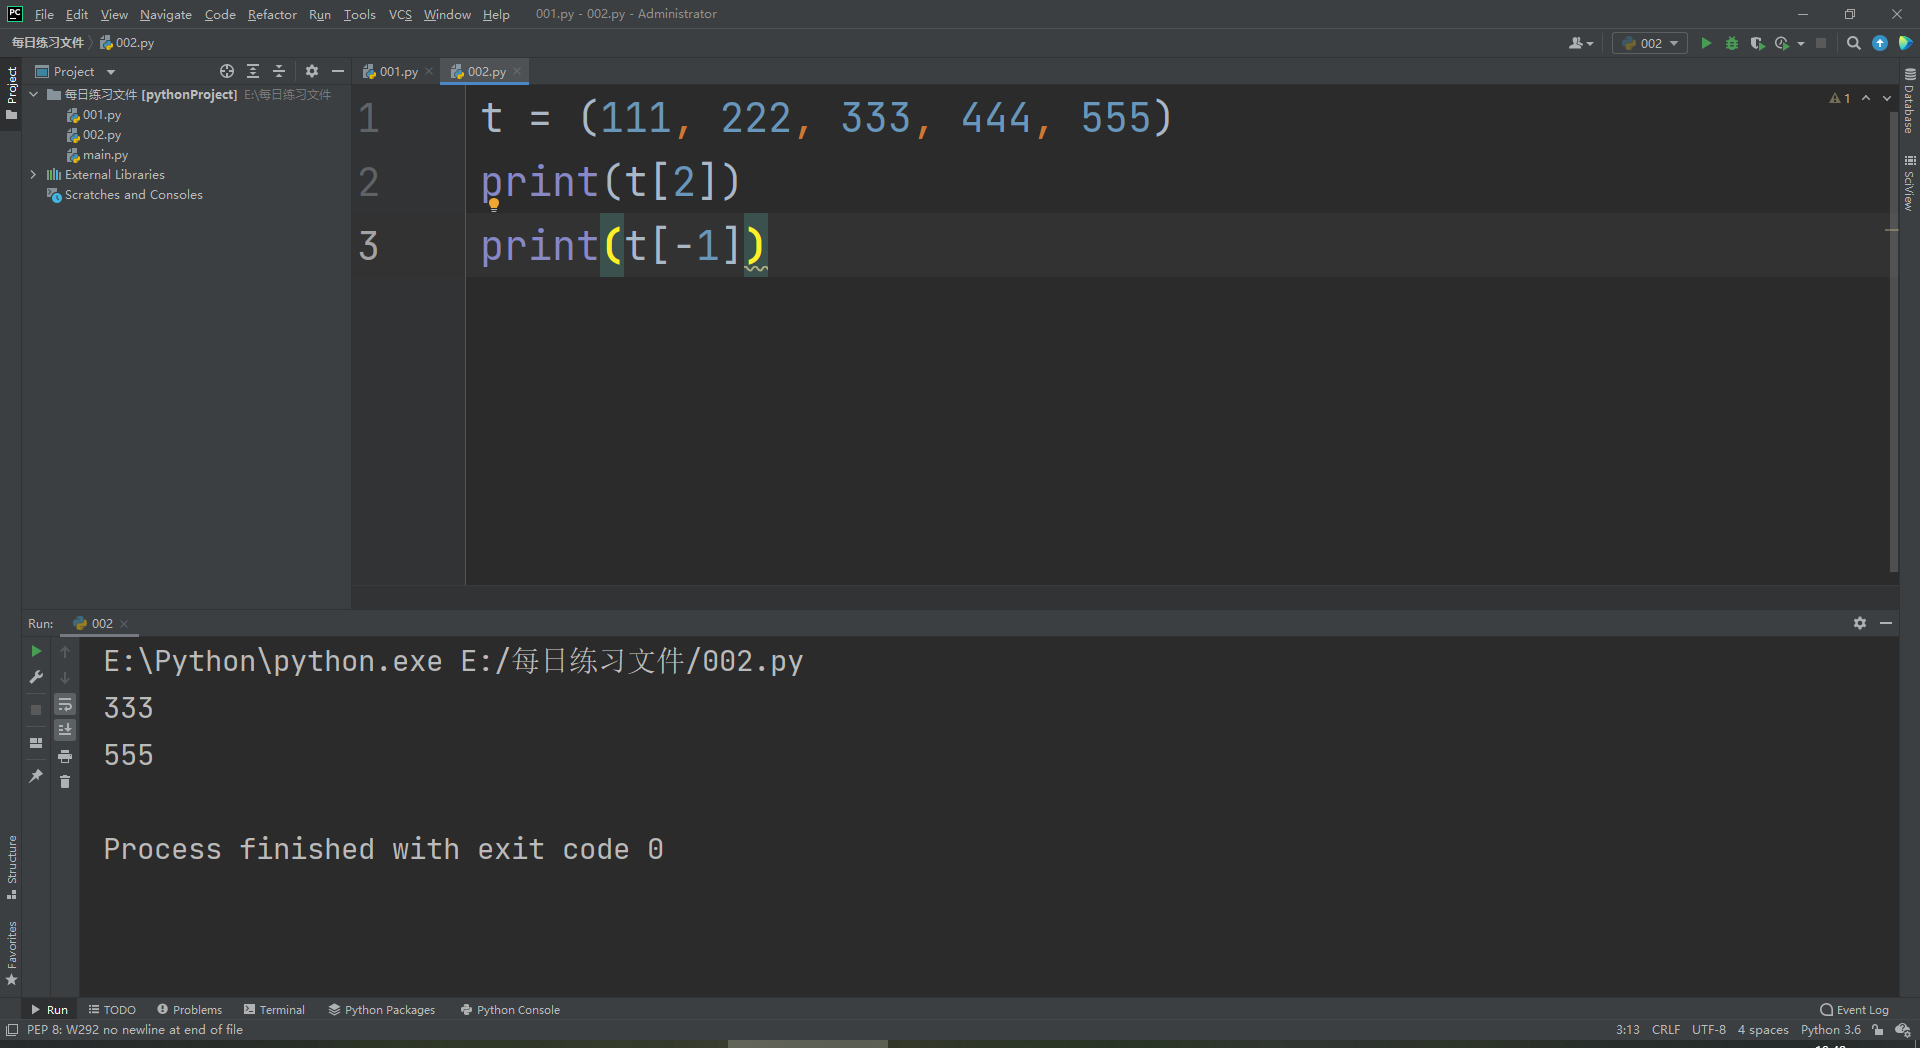Hide the Run tool window

point(1886,623)
